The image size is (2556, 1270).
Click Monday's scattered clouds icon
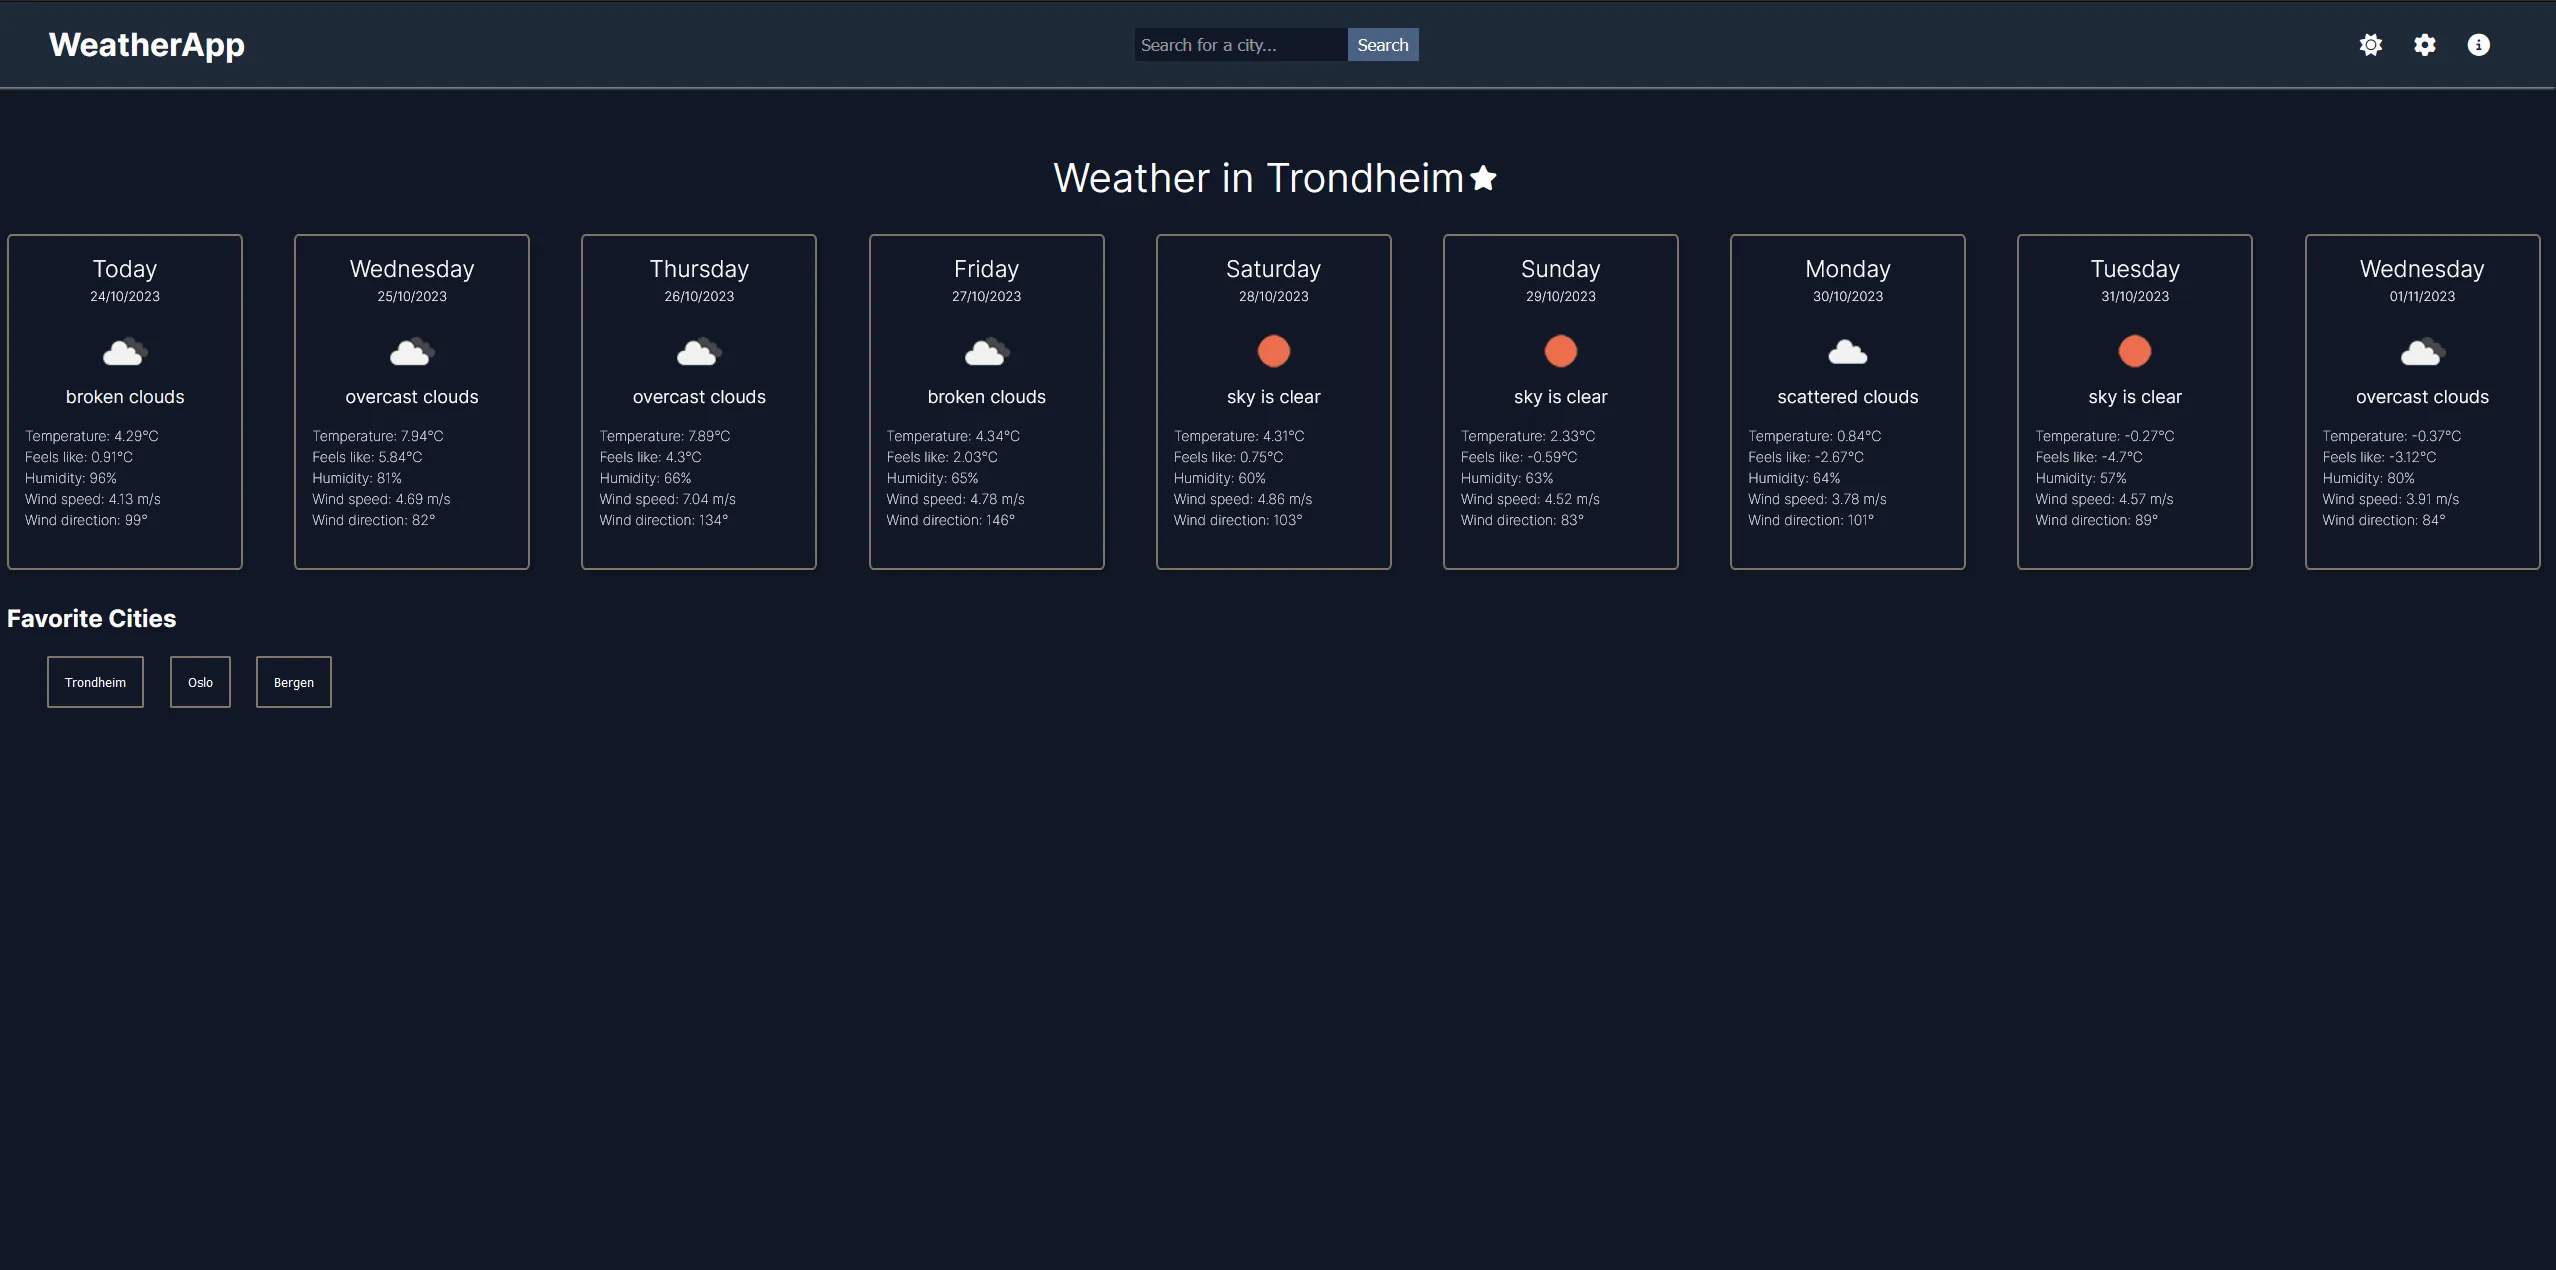pos(1847,352)
